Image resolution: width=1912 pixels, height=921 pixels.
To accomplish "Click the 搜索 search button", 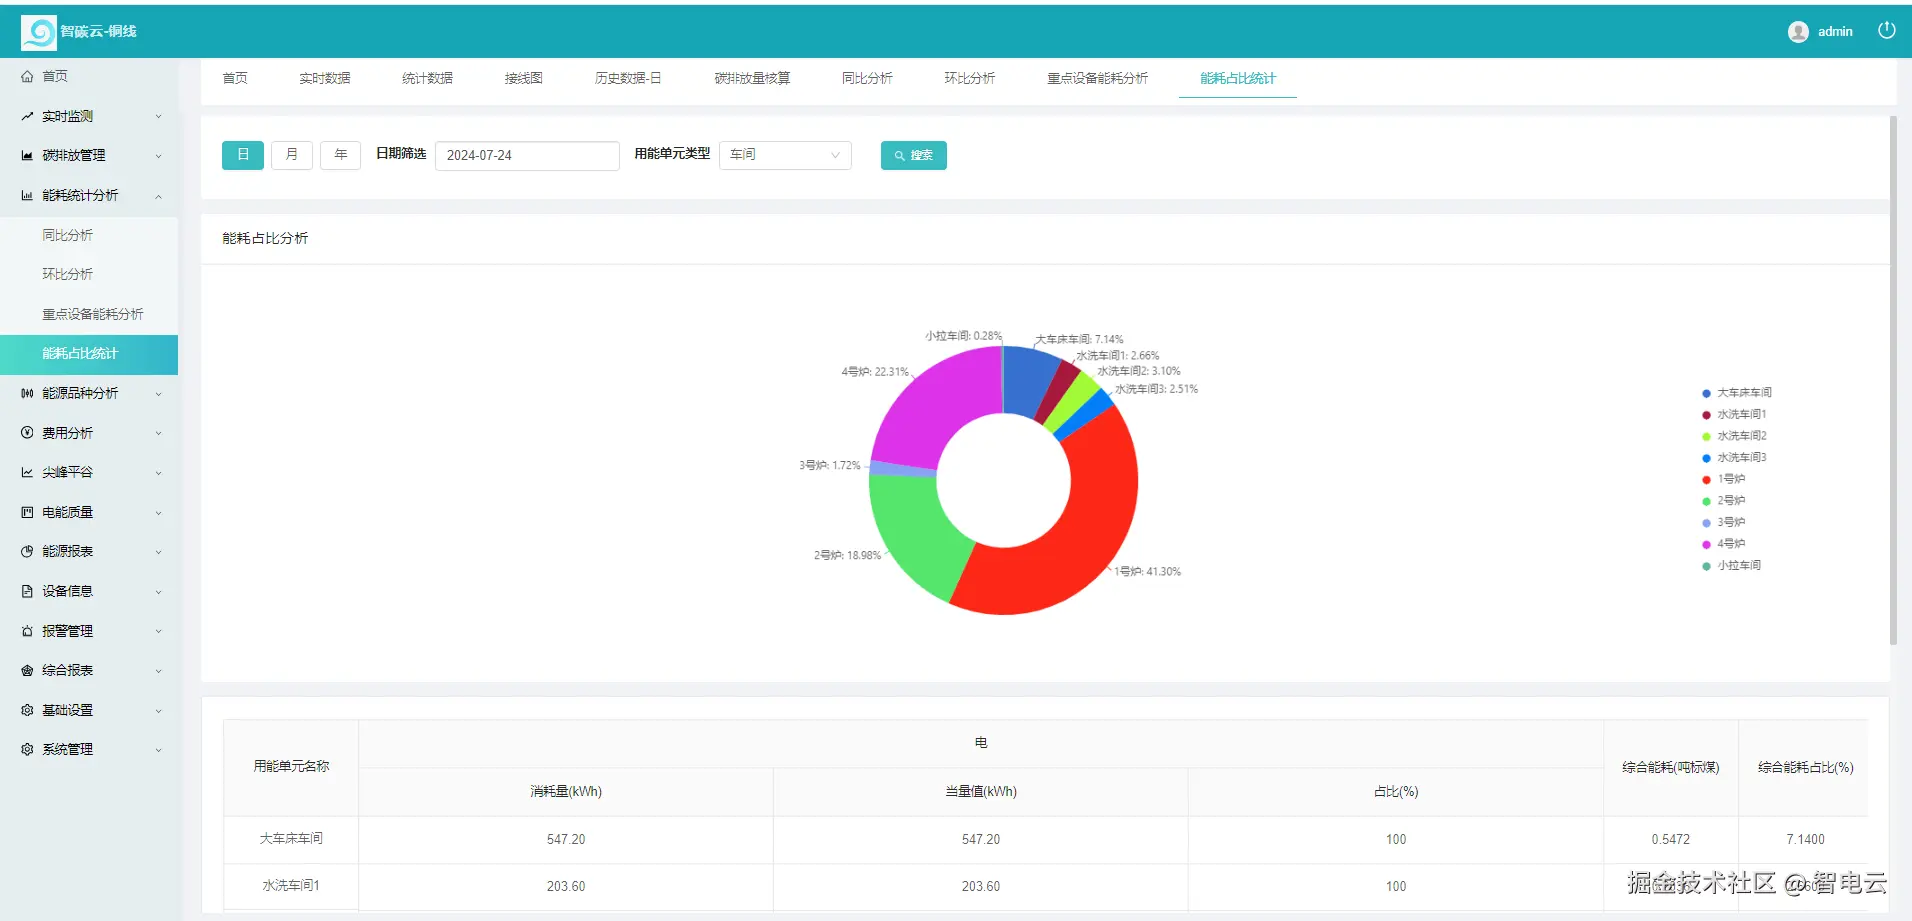I will [x=914, y=155].
